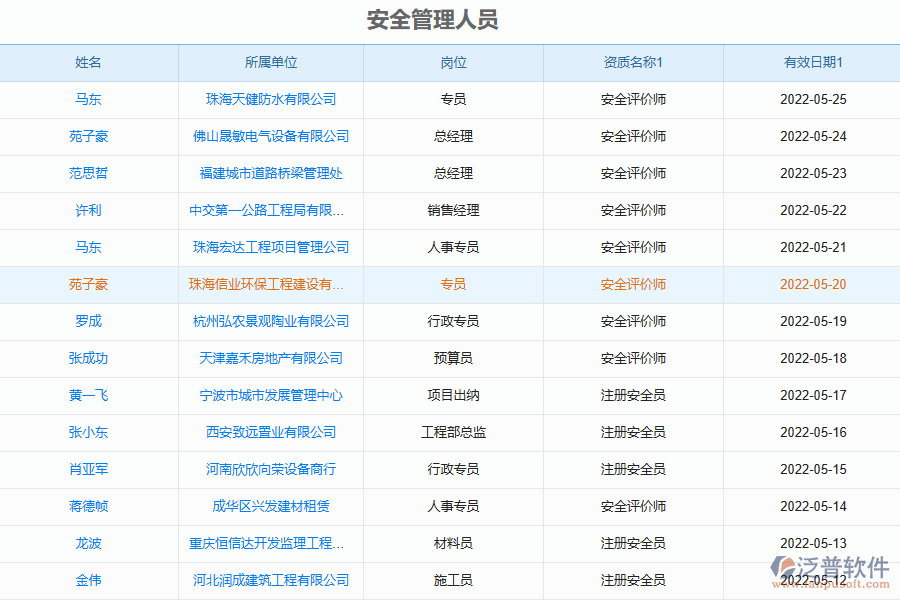Screen dimensions: 900x600
Task: Select the date 2022-05-16
Action: (x=813, y=432)
